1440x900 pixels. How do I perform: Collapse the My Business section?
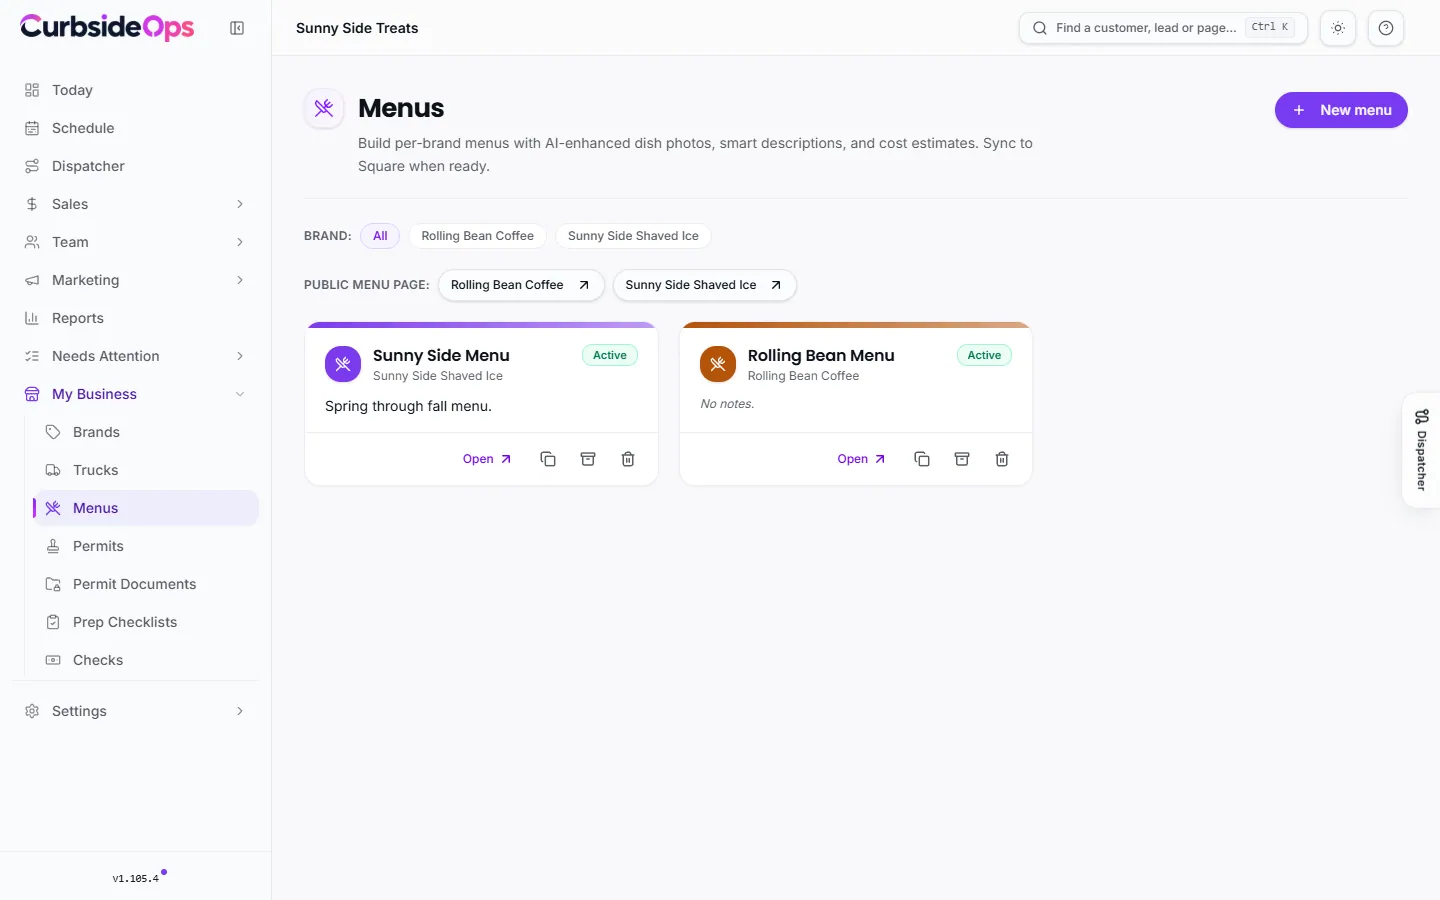click(x=135, y=394)
